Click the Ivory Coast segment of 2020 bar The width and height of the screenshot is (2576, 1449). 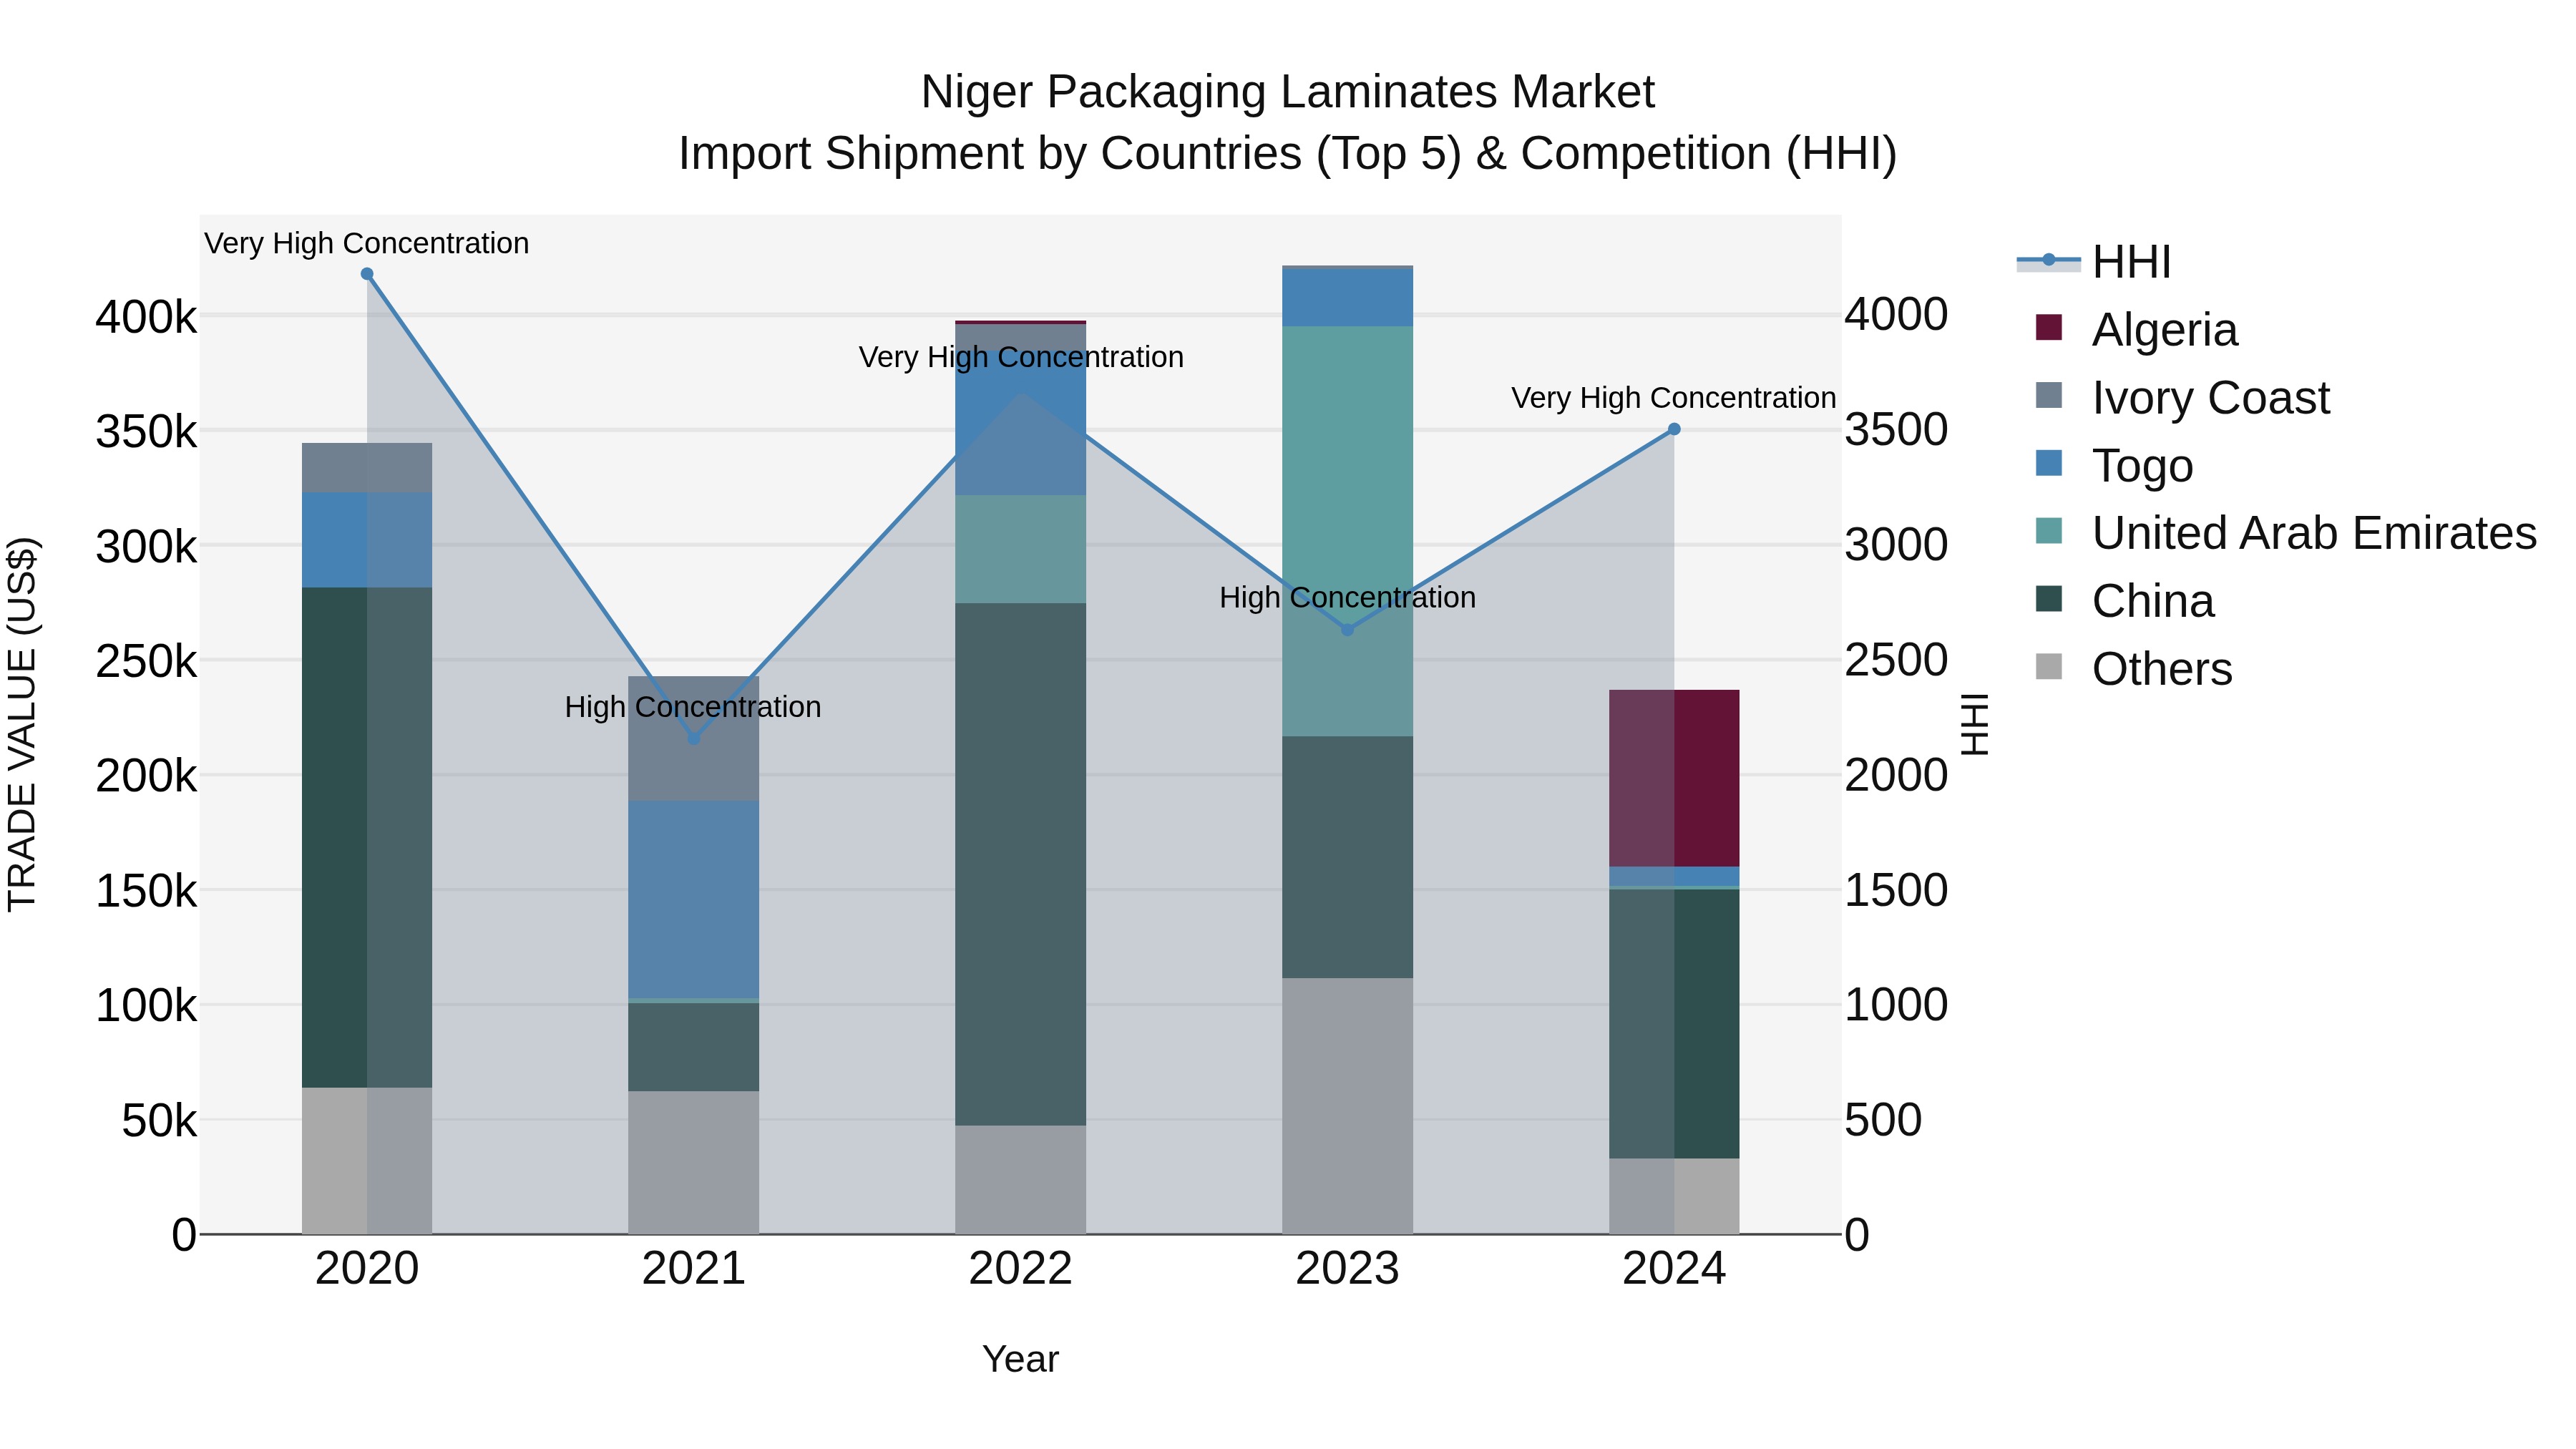click(x=367, y=467)
